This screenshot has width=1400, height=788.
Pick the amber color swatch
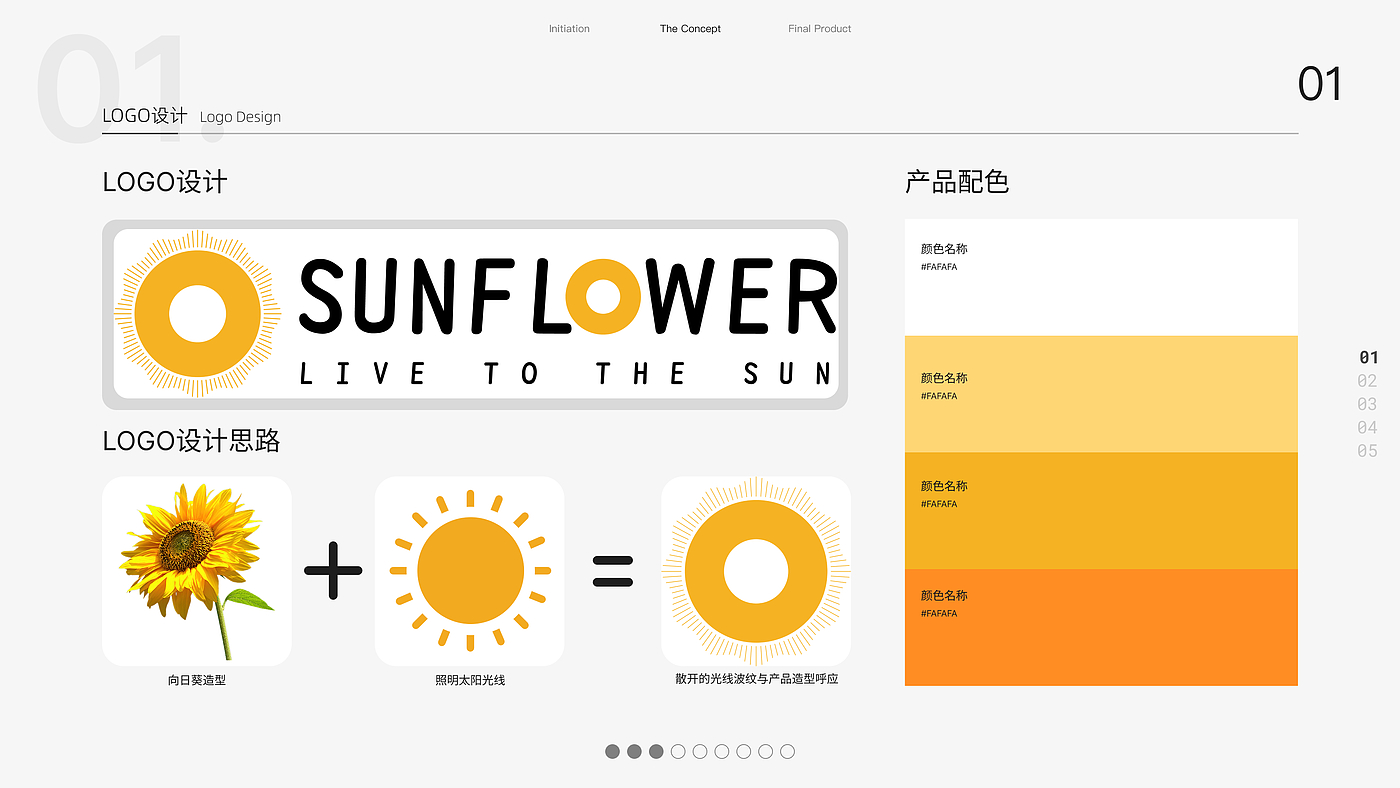pyautogui.click(x=1101, y=511)
